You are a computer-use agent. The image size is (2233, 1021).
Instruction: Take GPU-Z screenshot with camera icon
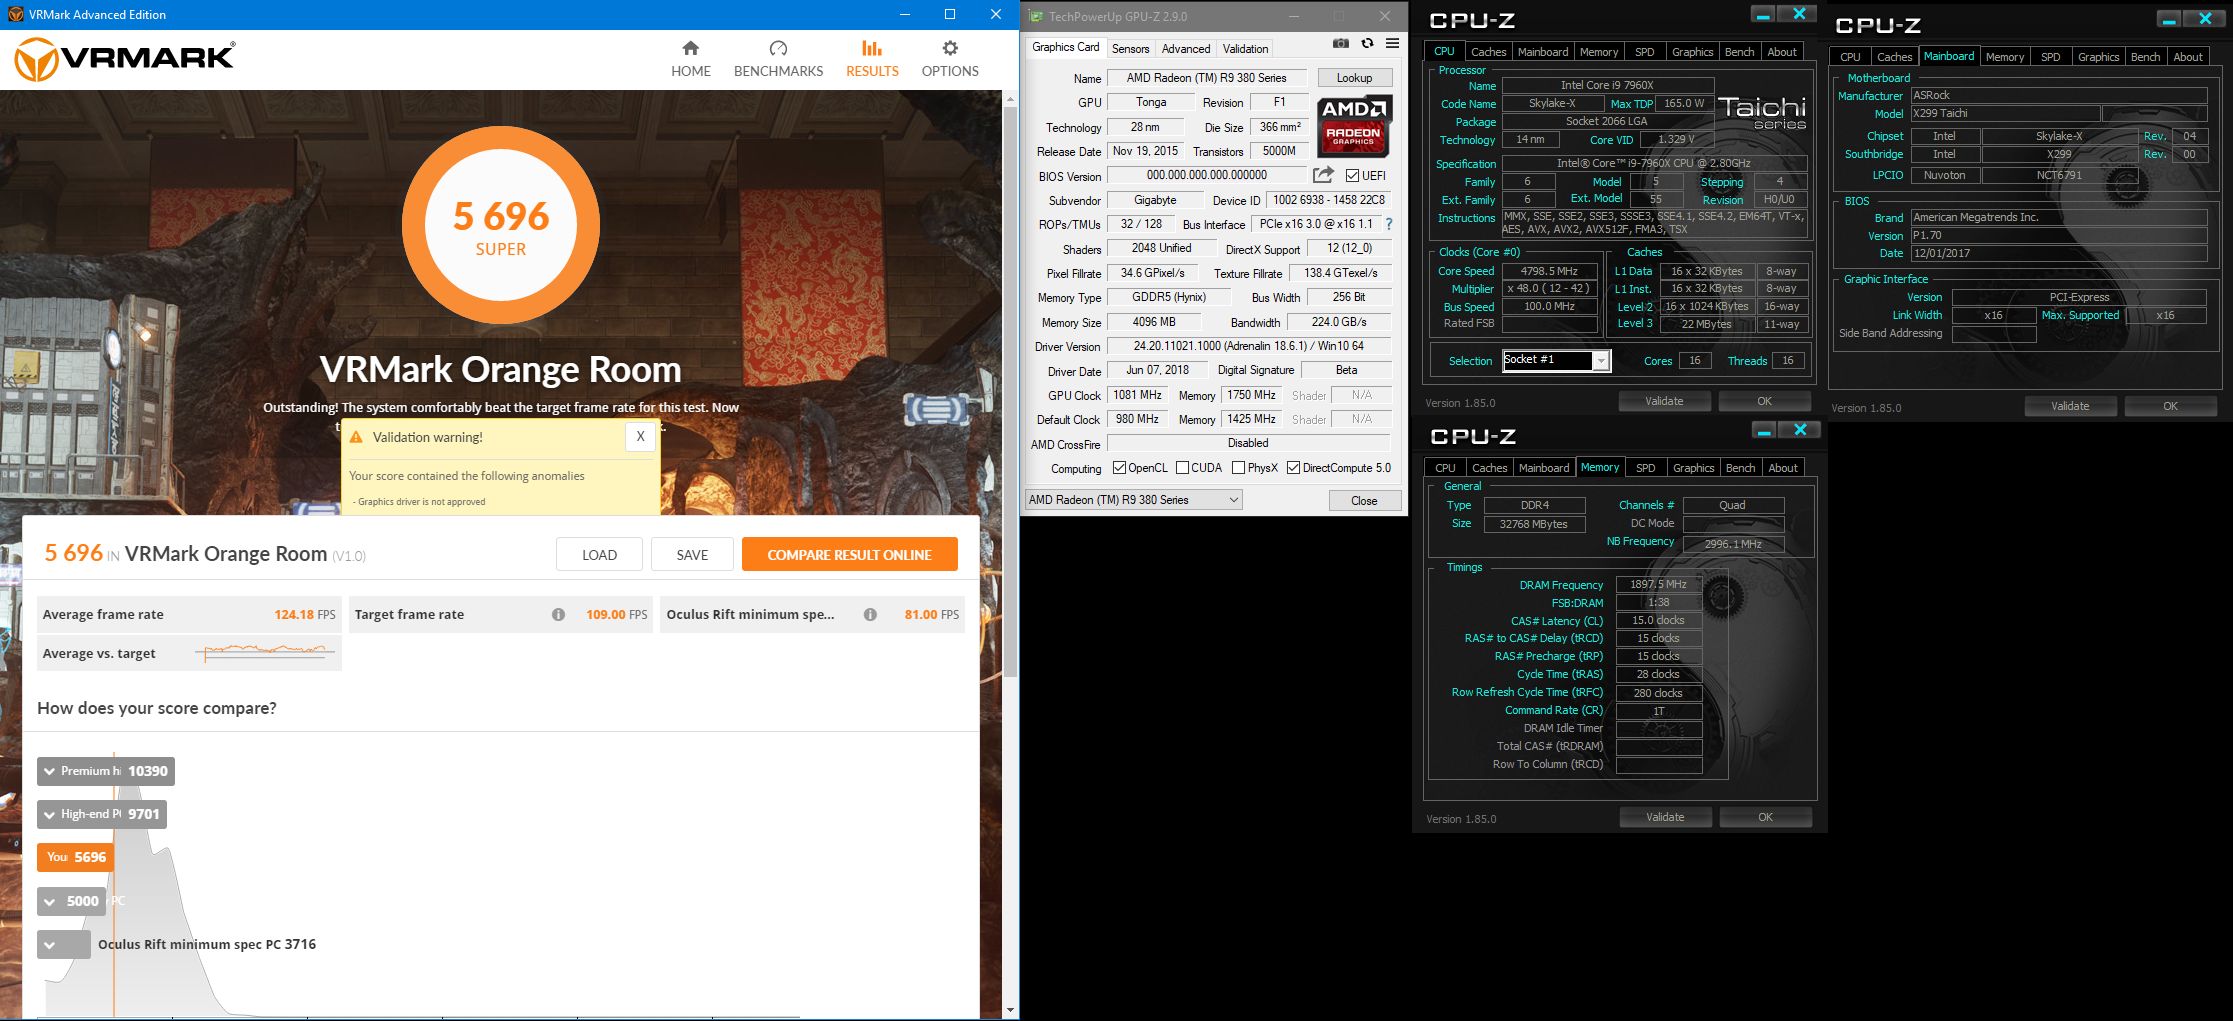[1340, 43]
